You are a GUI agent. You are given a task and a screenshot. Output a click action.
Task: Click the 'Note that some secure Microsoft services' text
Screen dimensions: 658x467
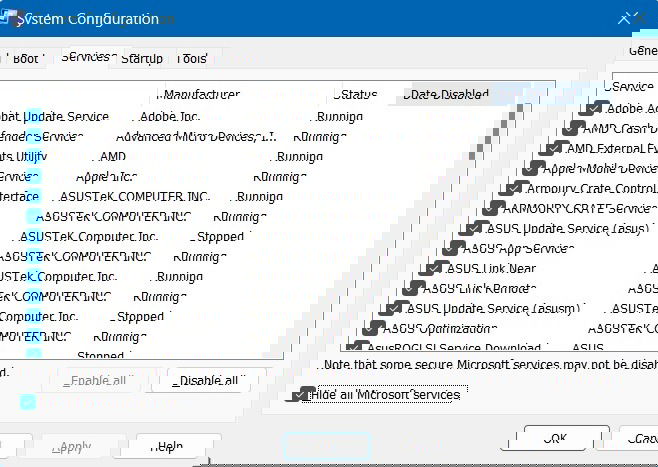pyautogui.click(x=489, y=364)
